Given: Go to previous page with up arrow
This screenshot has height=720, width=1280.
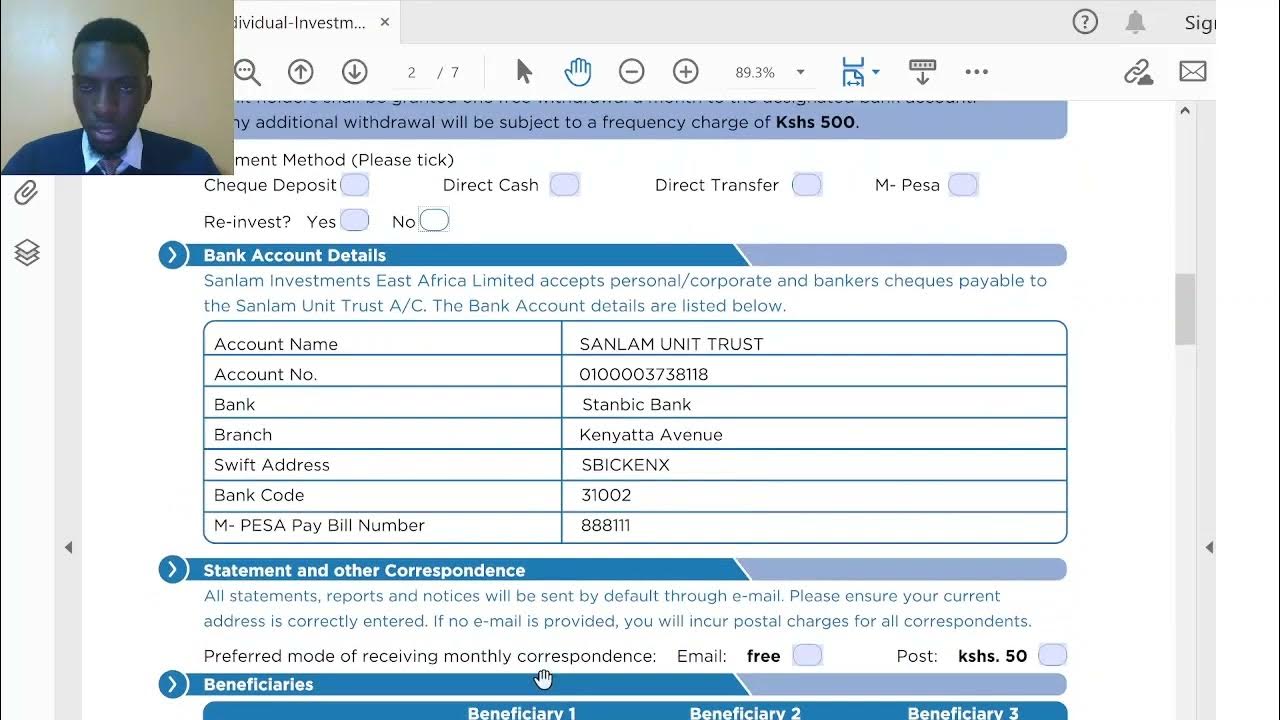Looking at the screenshot, I should (x=301, y=72).
